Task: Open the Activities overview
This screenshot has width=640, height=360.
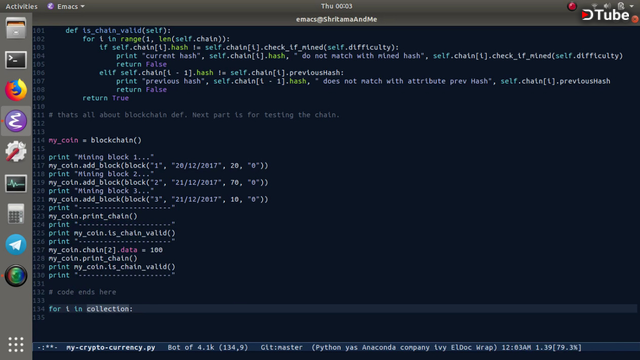Action: click(x=21, y=6)
